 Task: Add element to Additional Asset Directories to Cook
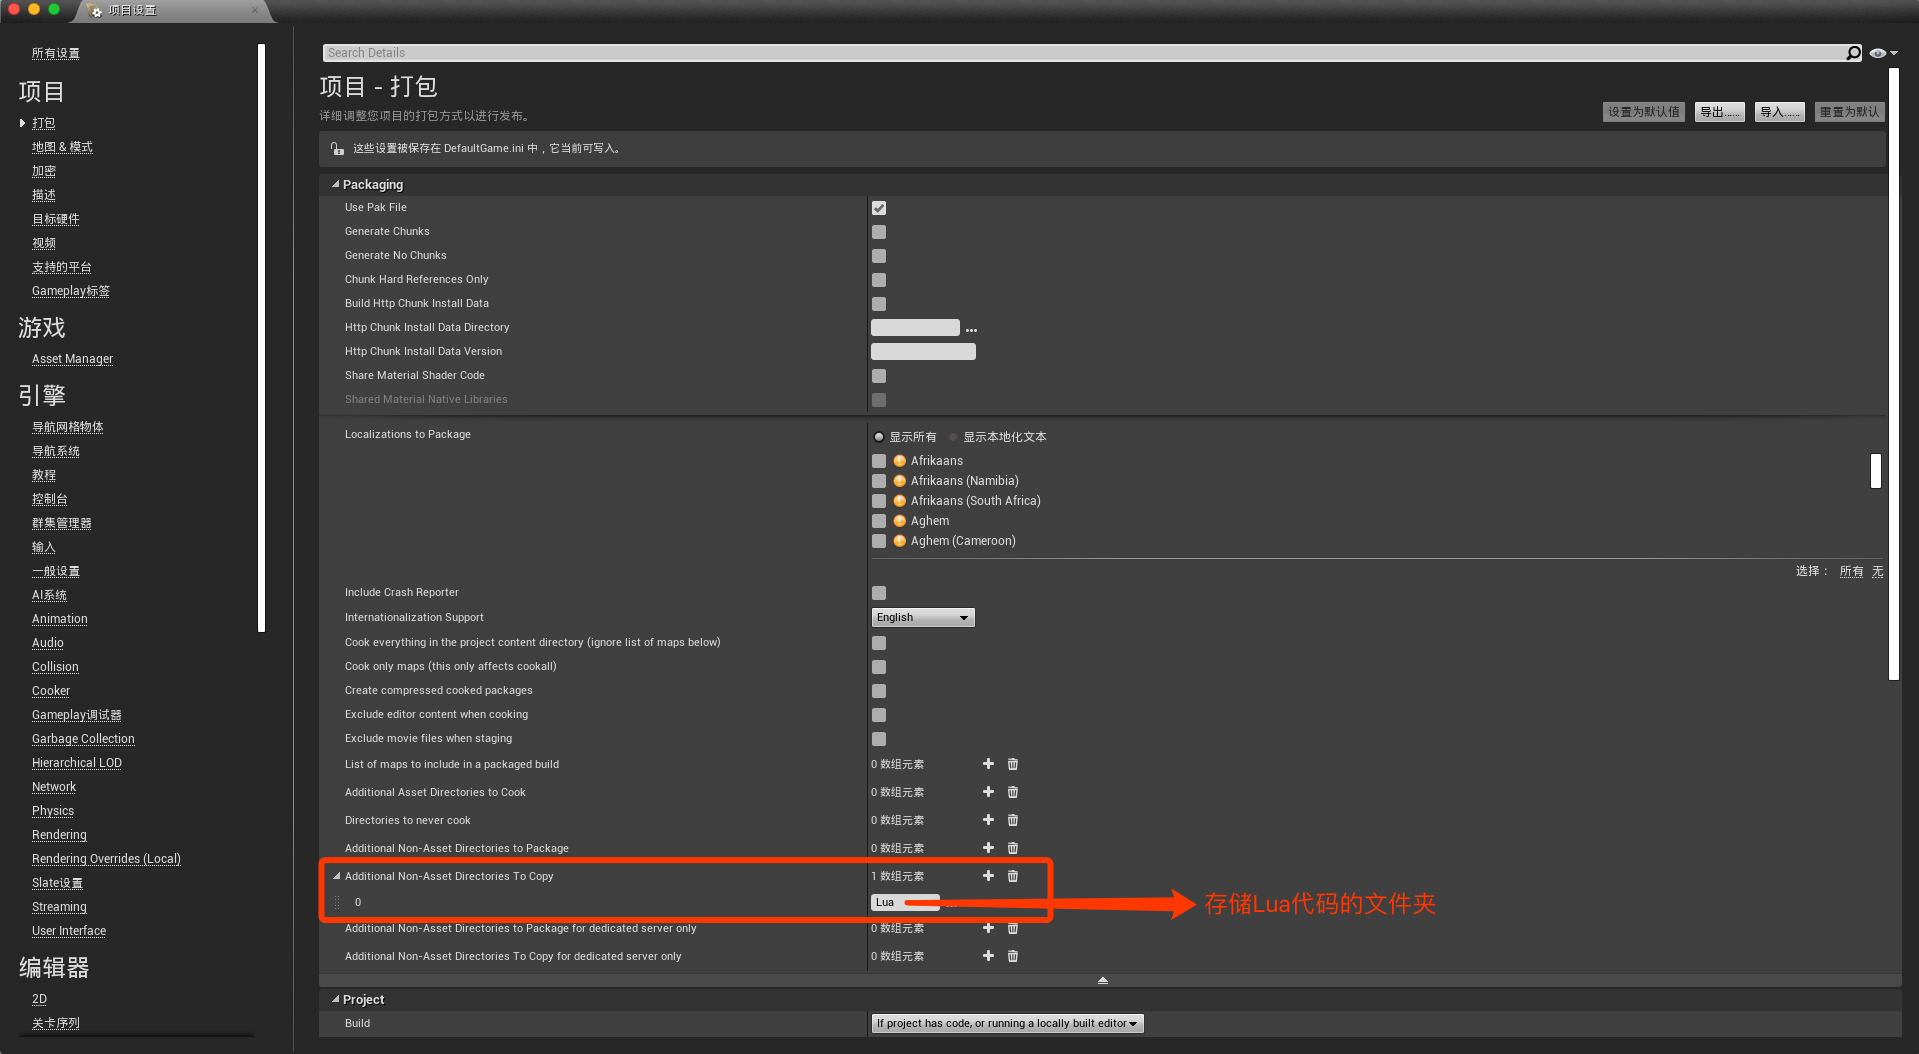click(x=988, y=791)
